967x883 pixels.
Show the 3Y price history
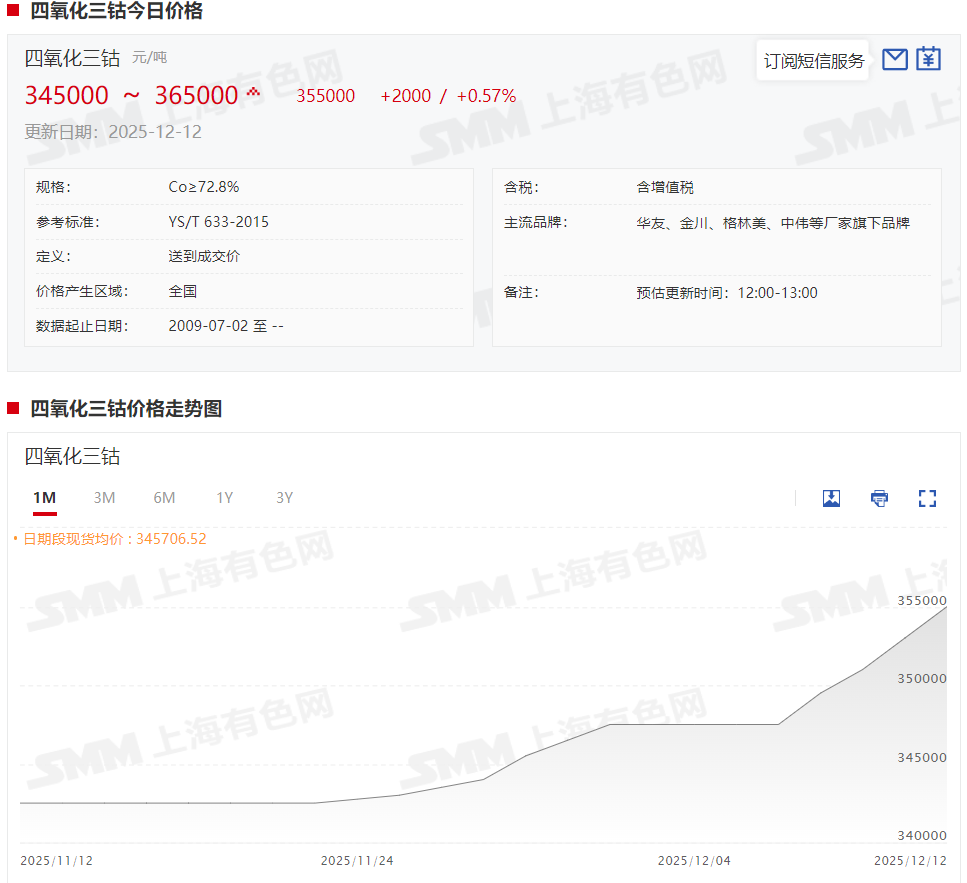[284, 498]
